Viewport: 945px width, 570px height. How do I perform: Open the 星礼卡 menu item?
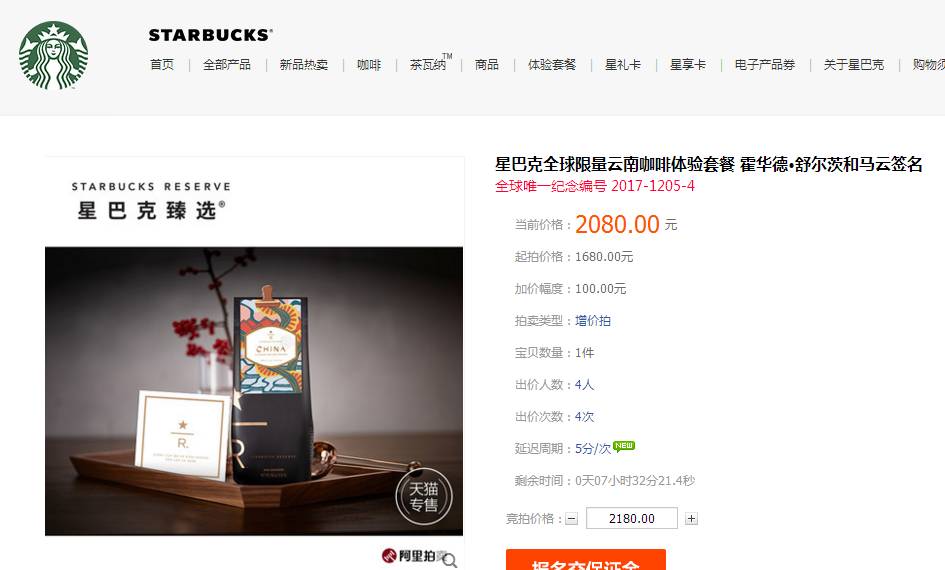[x=623, y=64]
